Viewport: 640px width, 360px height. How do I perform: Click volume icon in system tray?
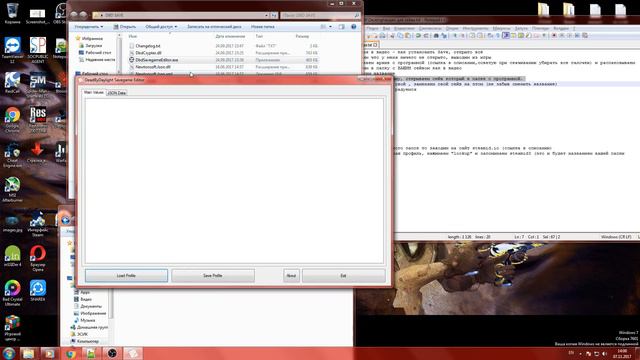click(604, 353)
